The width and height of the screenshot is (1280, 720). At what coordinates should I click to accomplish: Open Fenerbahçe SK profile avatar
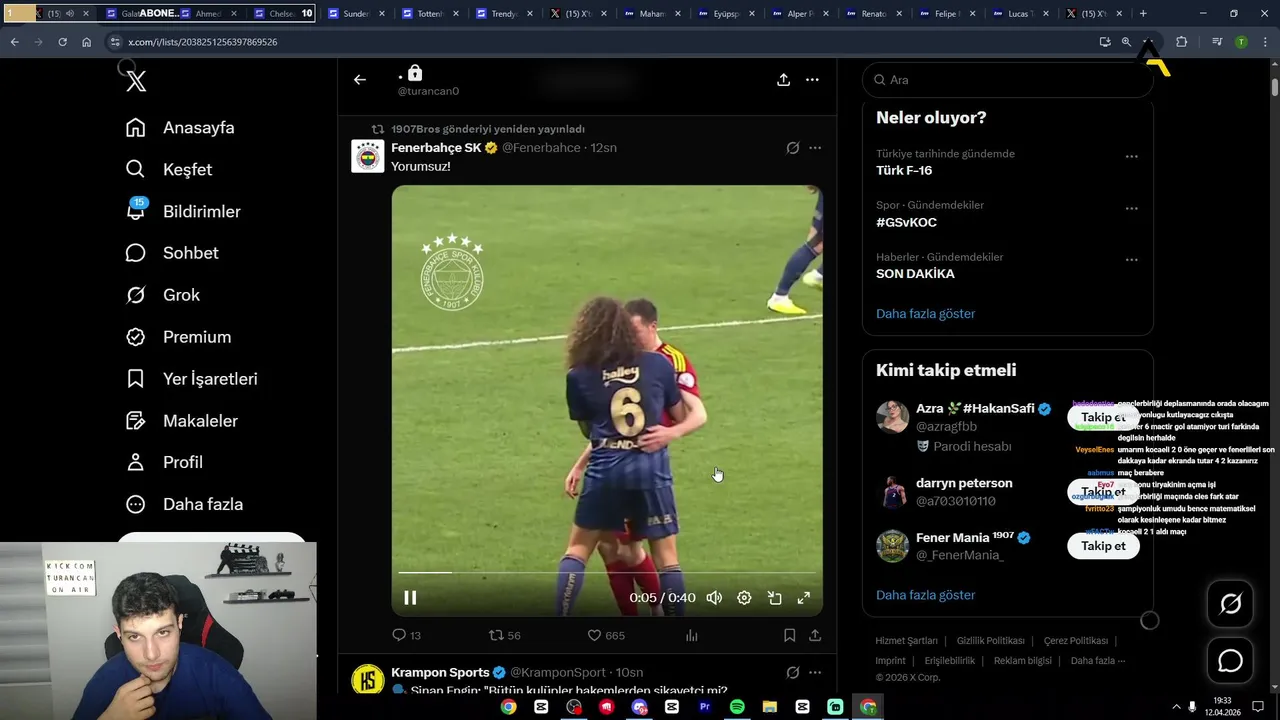click(368, 156)
